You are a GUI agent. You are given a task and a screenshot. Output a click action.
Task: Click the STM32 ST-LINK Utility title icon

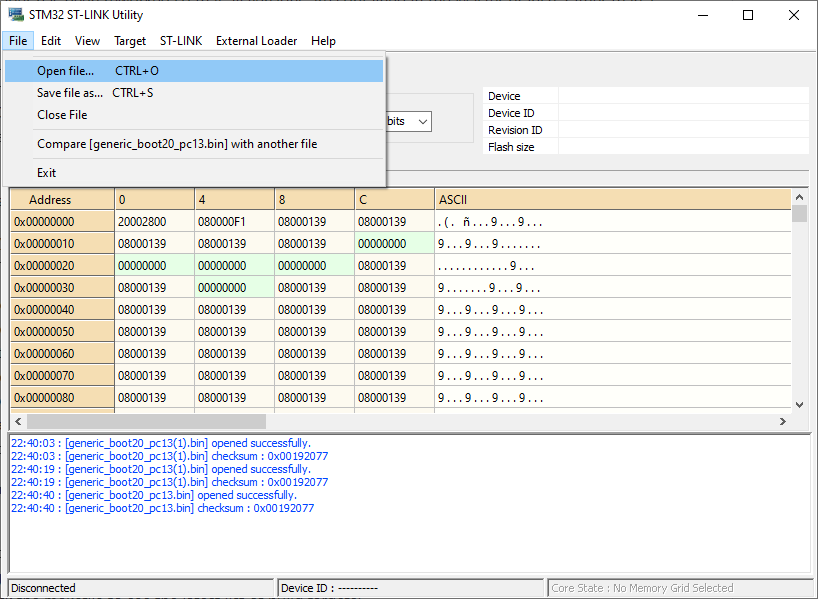[x=16, y=14]
